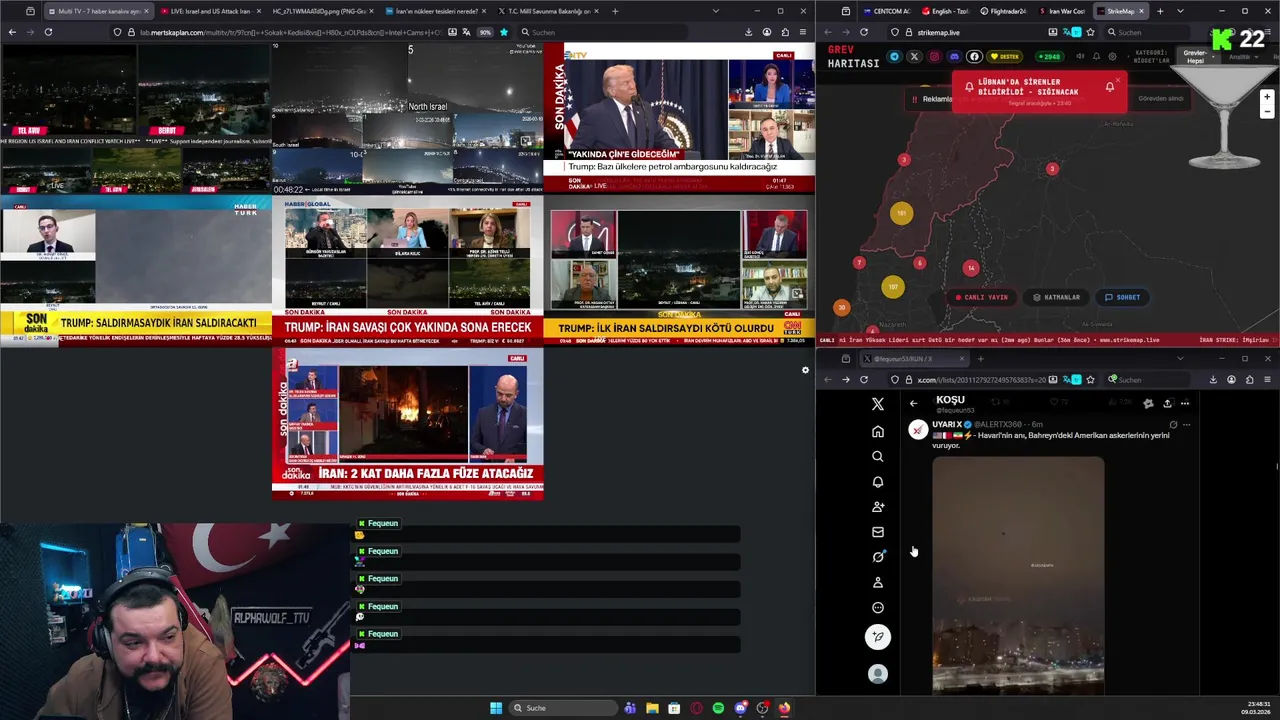The image size is (1280, 720).
Task: Close the Multi TV browser tab
Action: point(147,11)
